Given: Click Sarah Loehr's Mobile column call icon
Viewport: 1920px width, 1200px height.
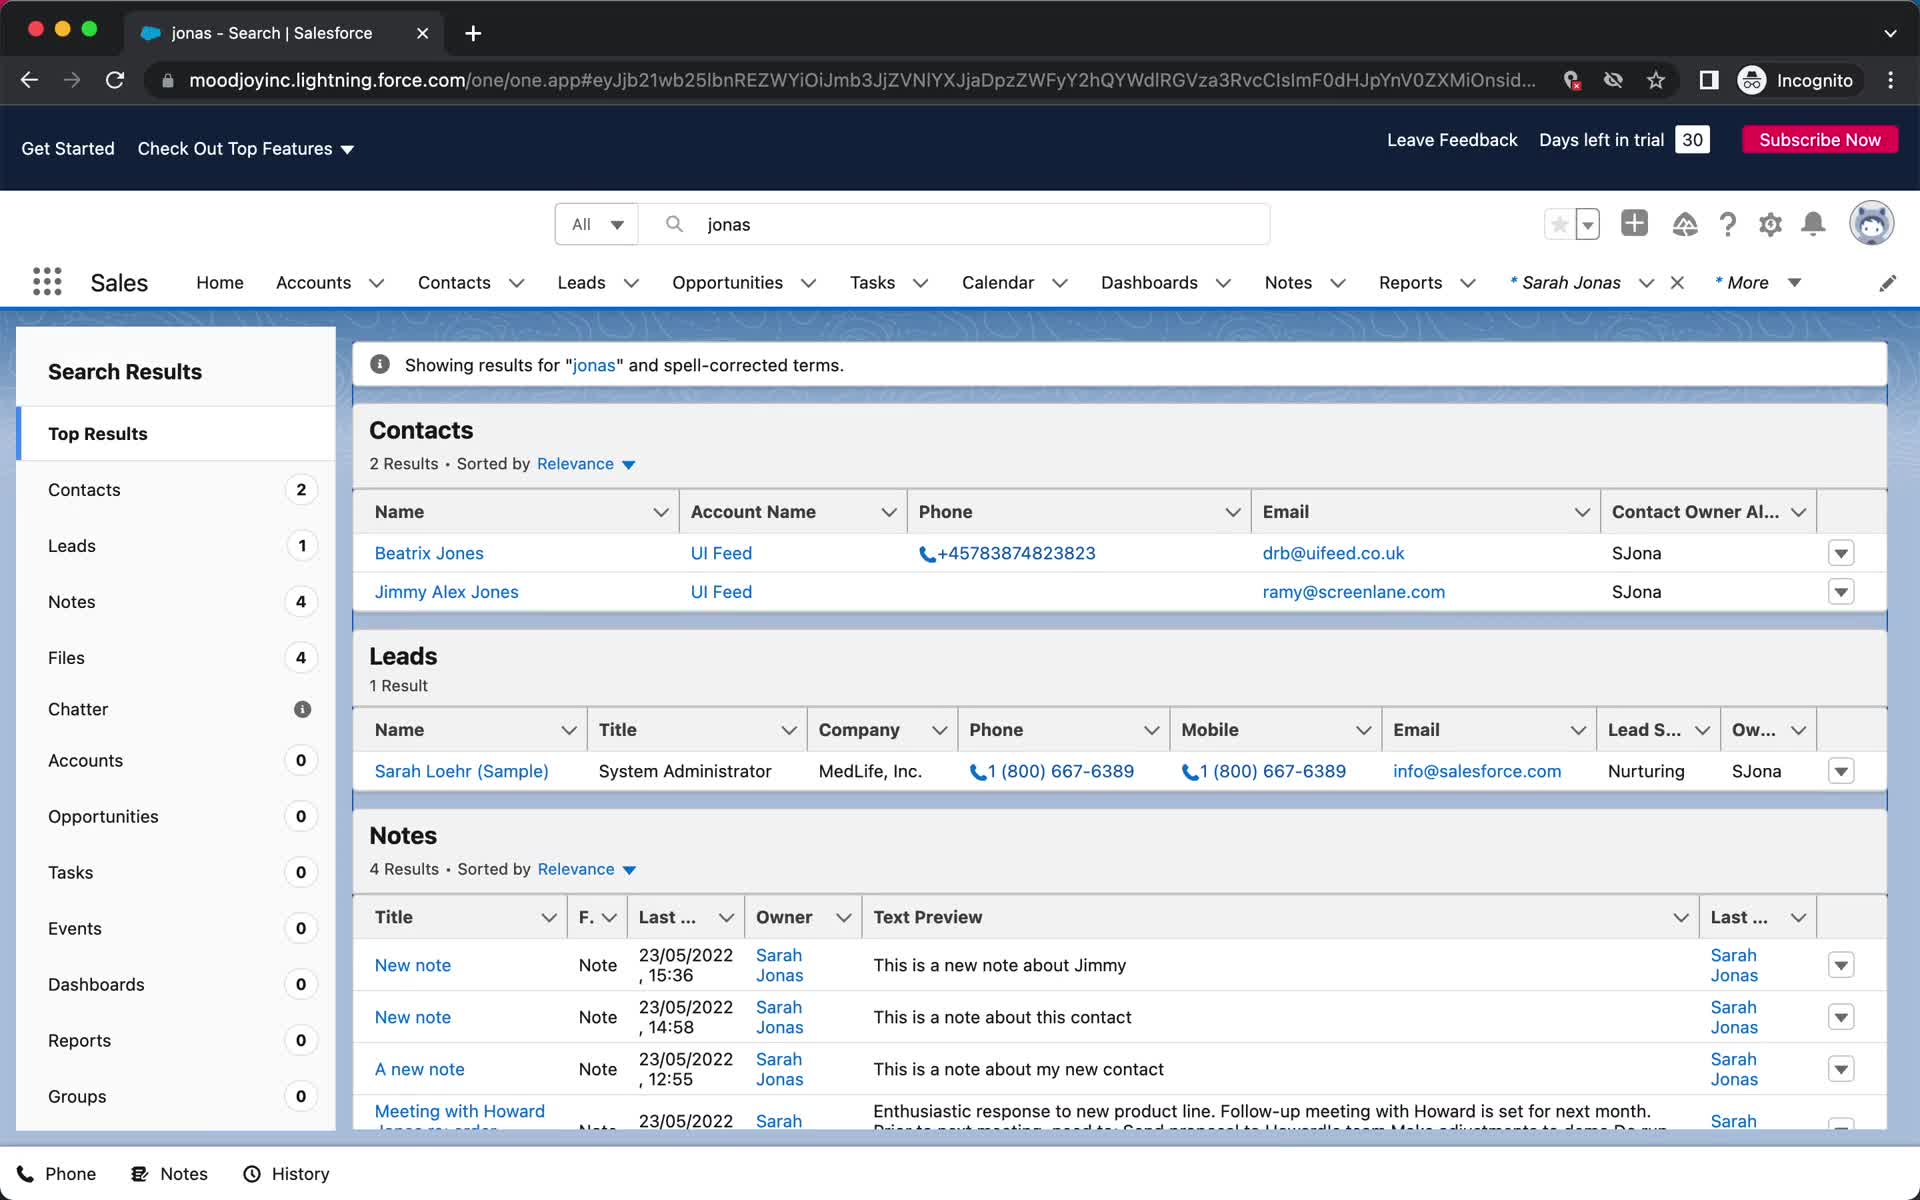Looking at the screenshot, I should [x=1190, y=772].
